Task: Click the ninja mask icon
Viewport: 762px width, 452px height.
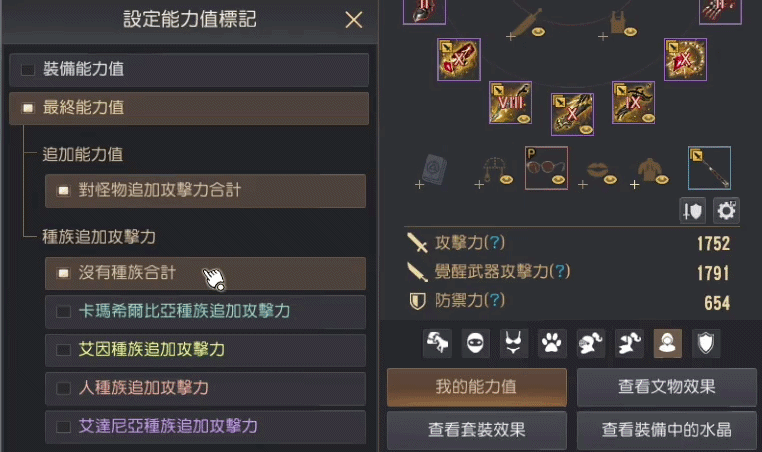Action: coord(475,343)
